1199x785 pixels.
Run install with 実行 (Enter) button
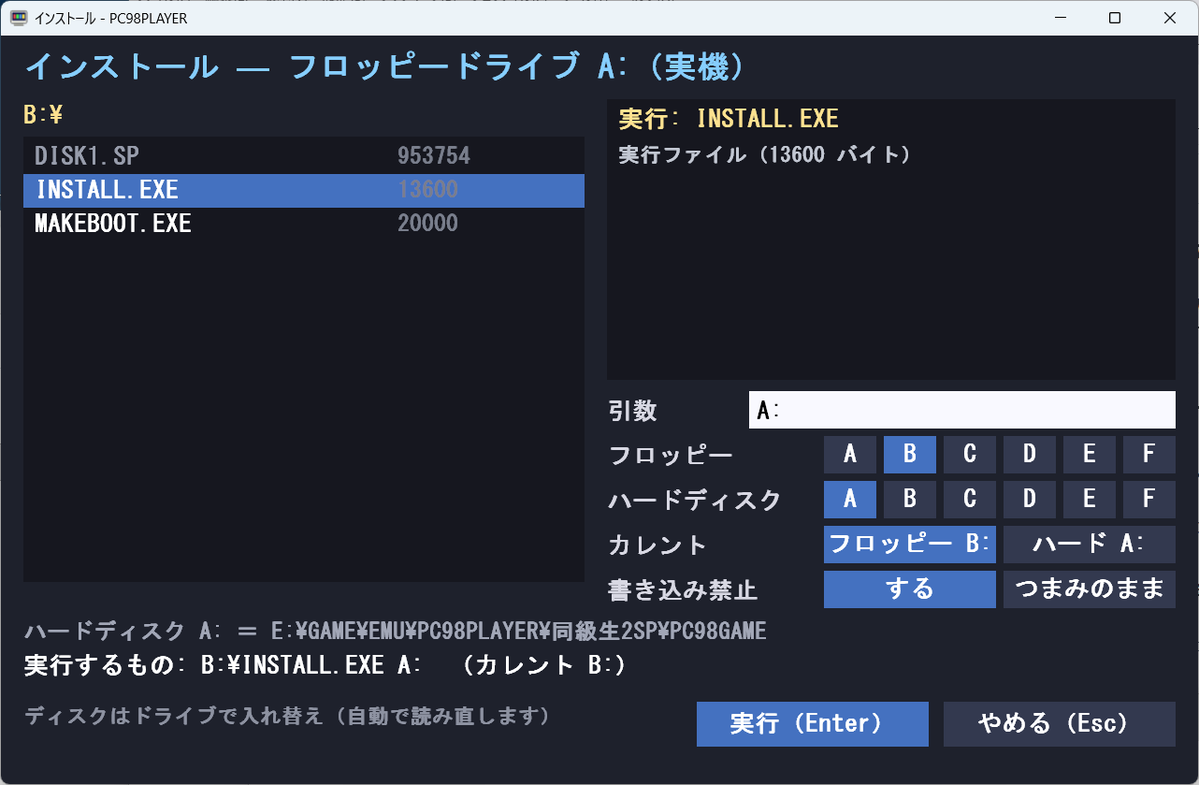[812, 724]
